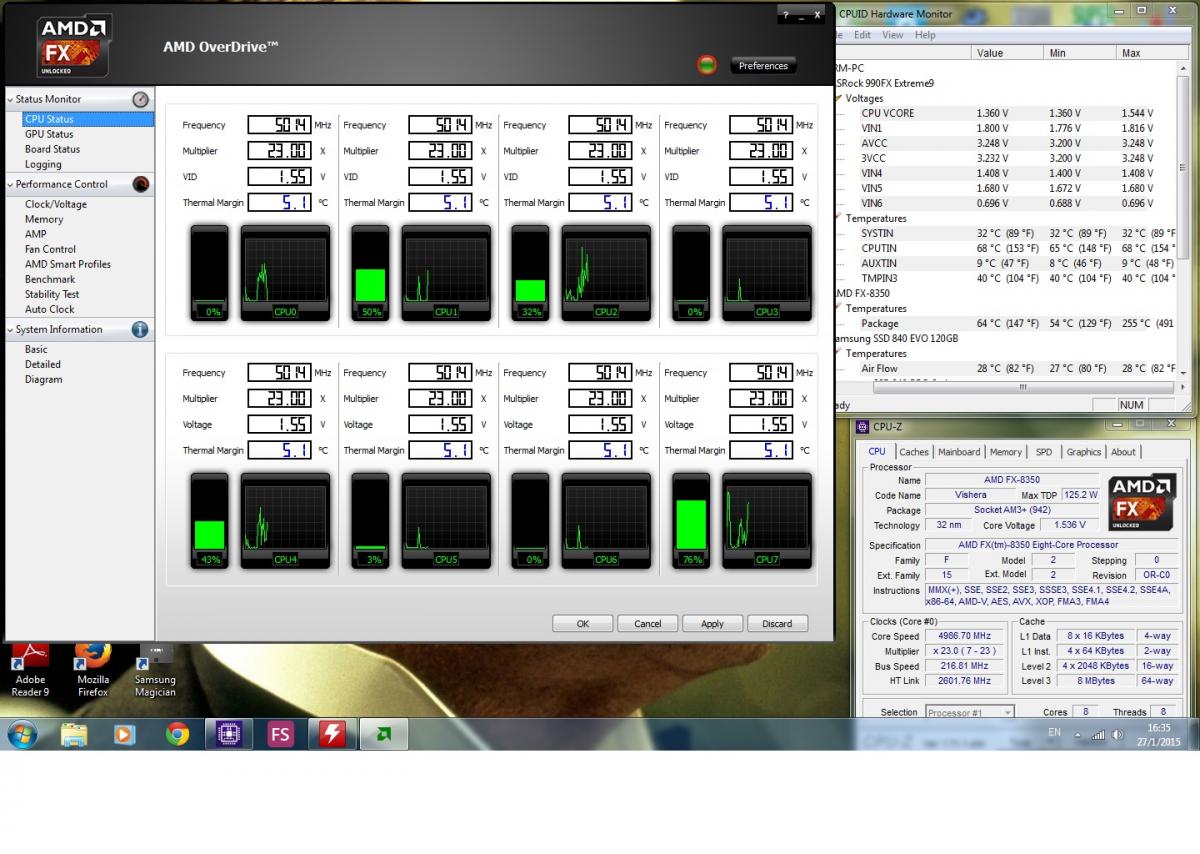
Task: Switch to Graphics tab in CPU-Z
Action: point(1083,452)
